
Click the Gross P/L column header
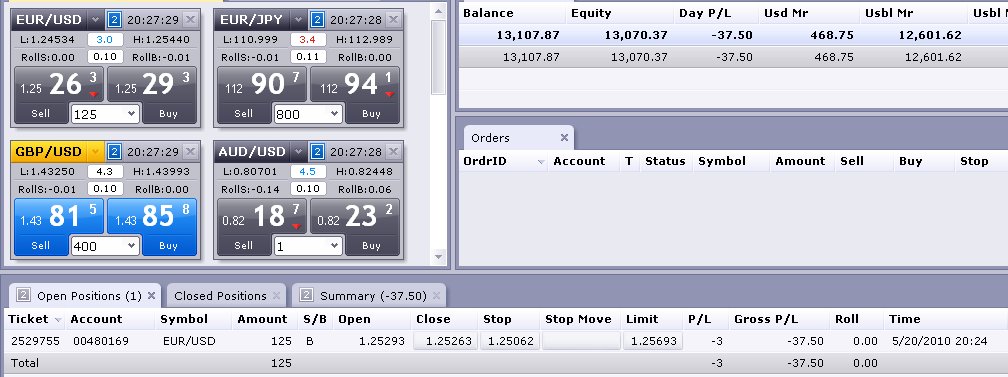766,319
